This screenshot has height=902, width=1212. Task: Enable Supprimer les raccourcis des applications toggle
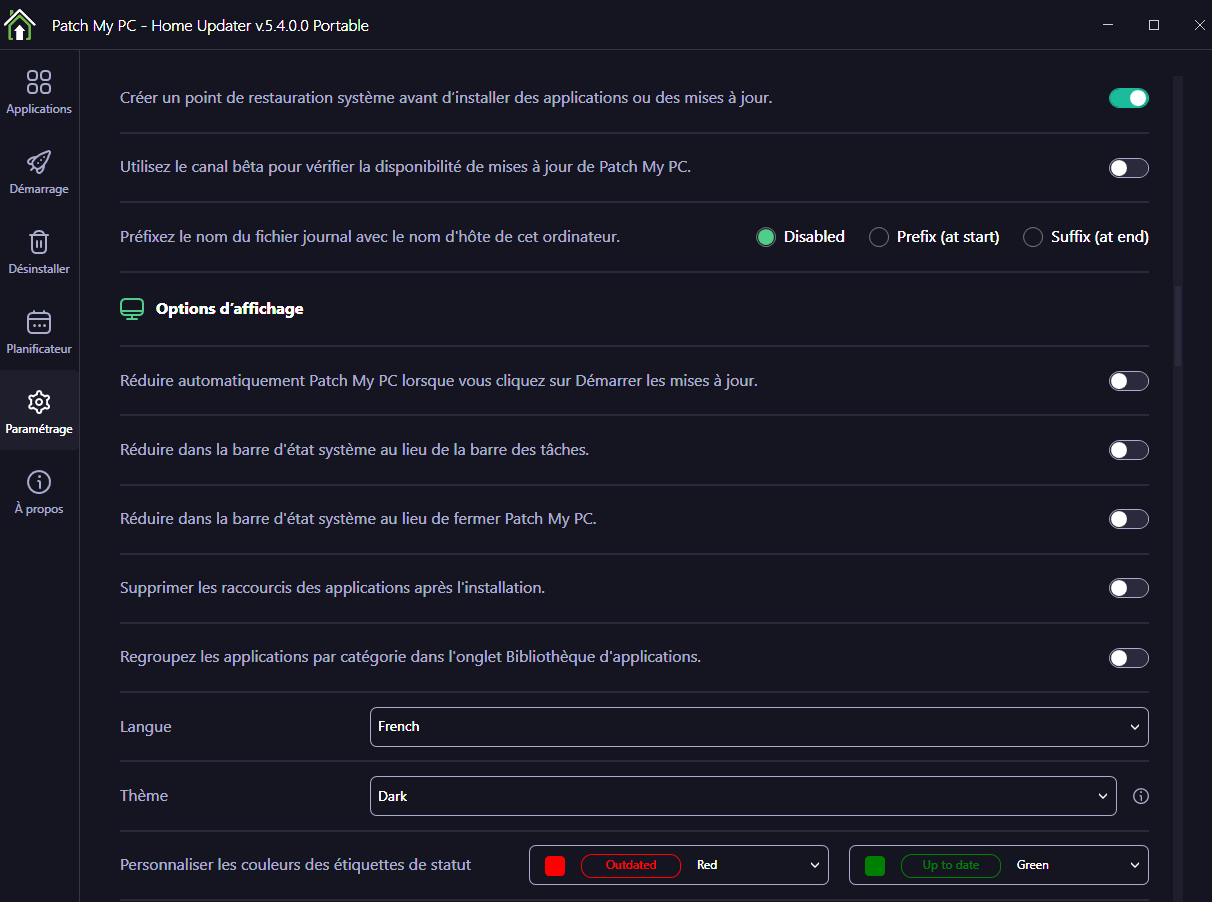click(x=1129, y=588)
